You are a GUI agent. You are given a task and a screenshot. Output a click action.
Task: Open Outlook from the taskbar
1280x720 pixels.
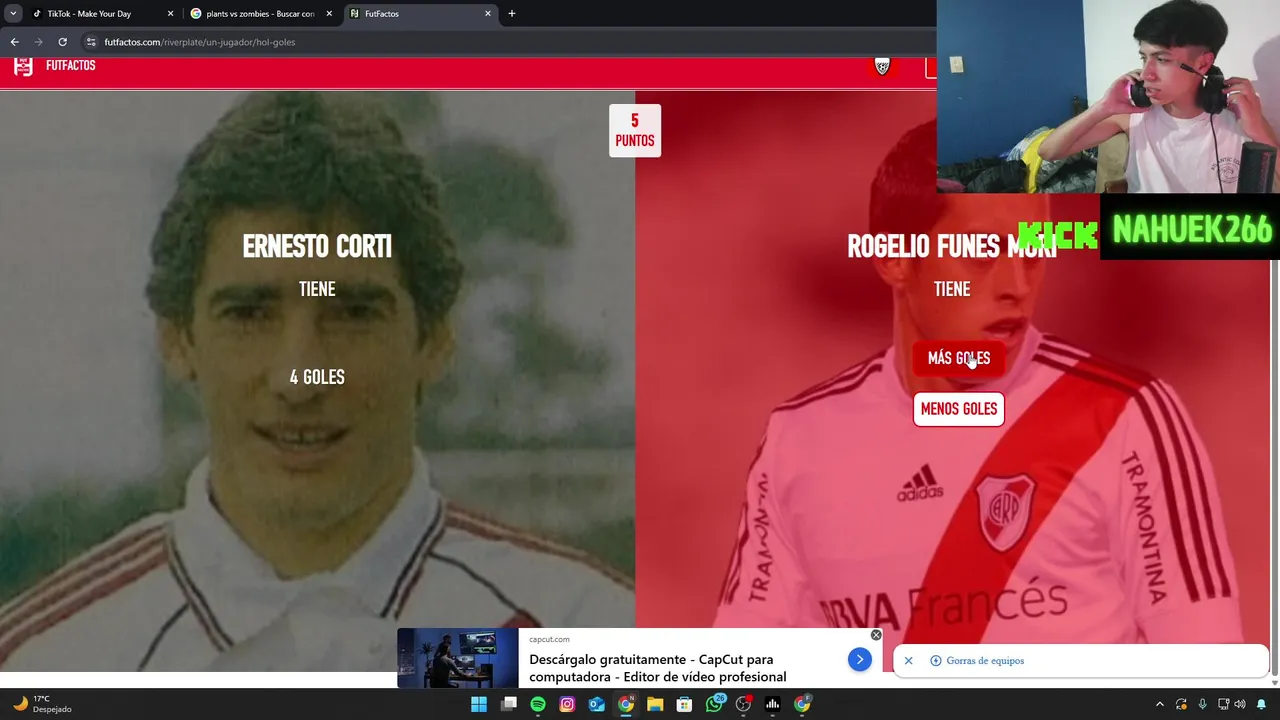pos(597,704)
